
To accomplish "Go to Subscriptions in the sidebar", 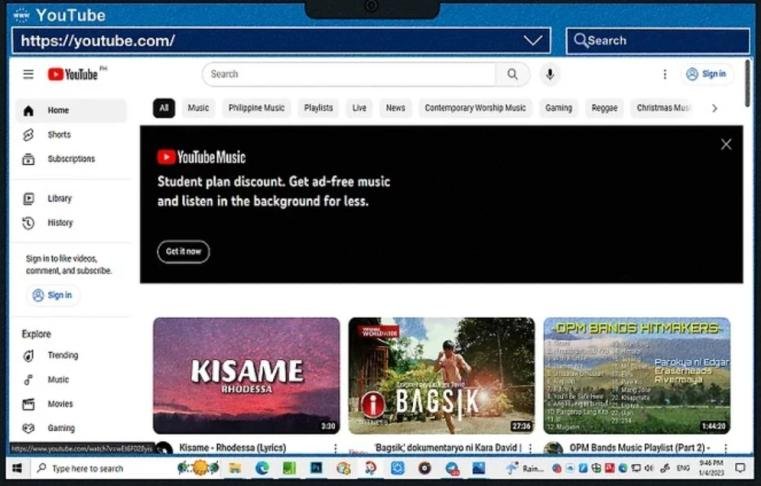I will [70, 159].
